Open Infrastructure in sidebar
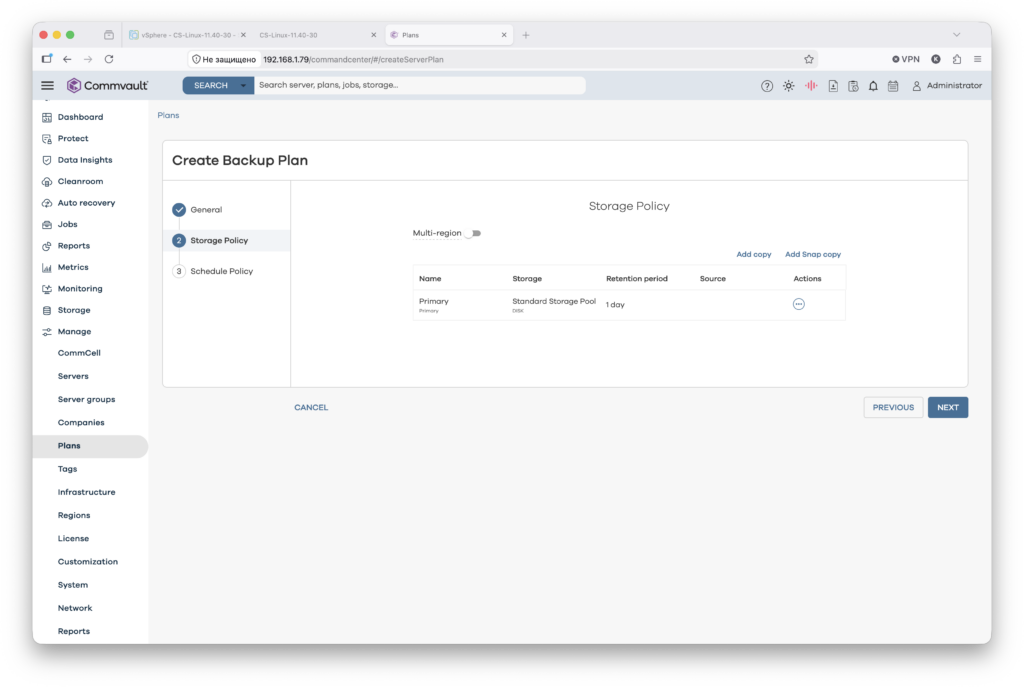1024x687 pixels. (86, 492)
